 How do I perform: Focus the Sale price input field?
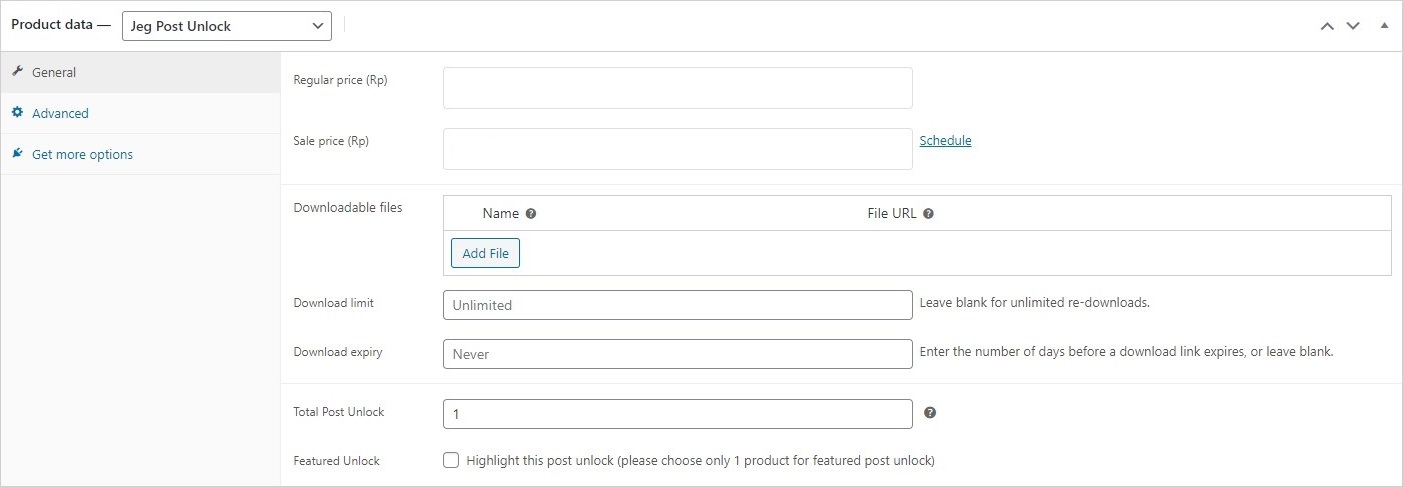(677, 149)
